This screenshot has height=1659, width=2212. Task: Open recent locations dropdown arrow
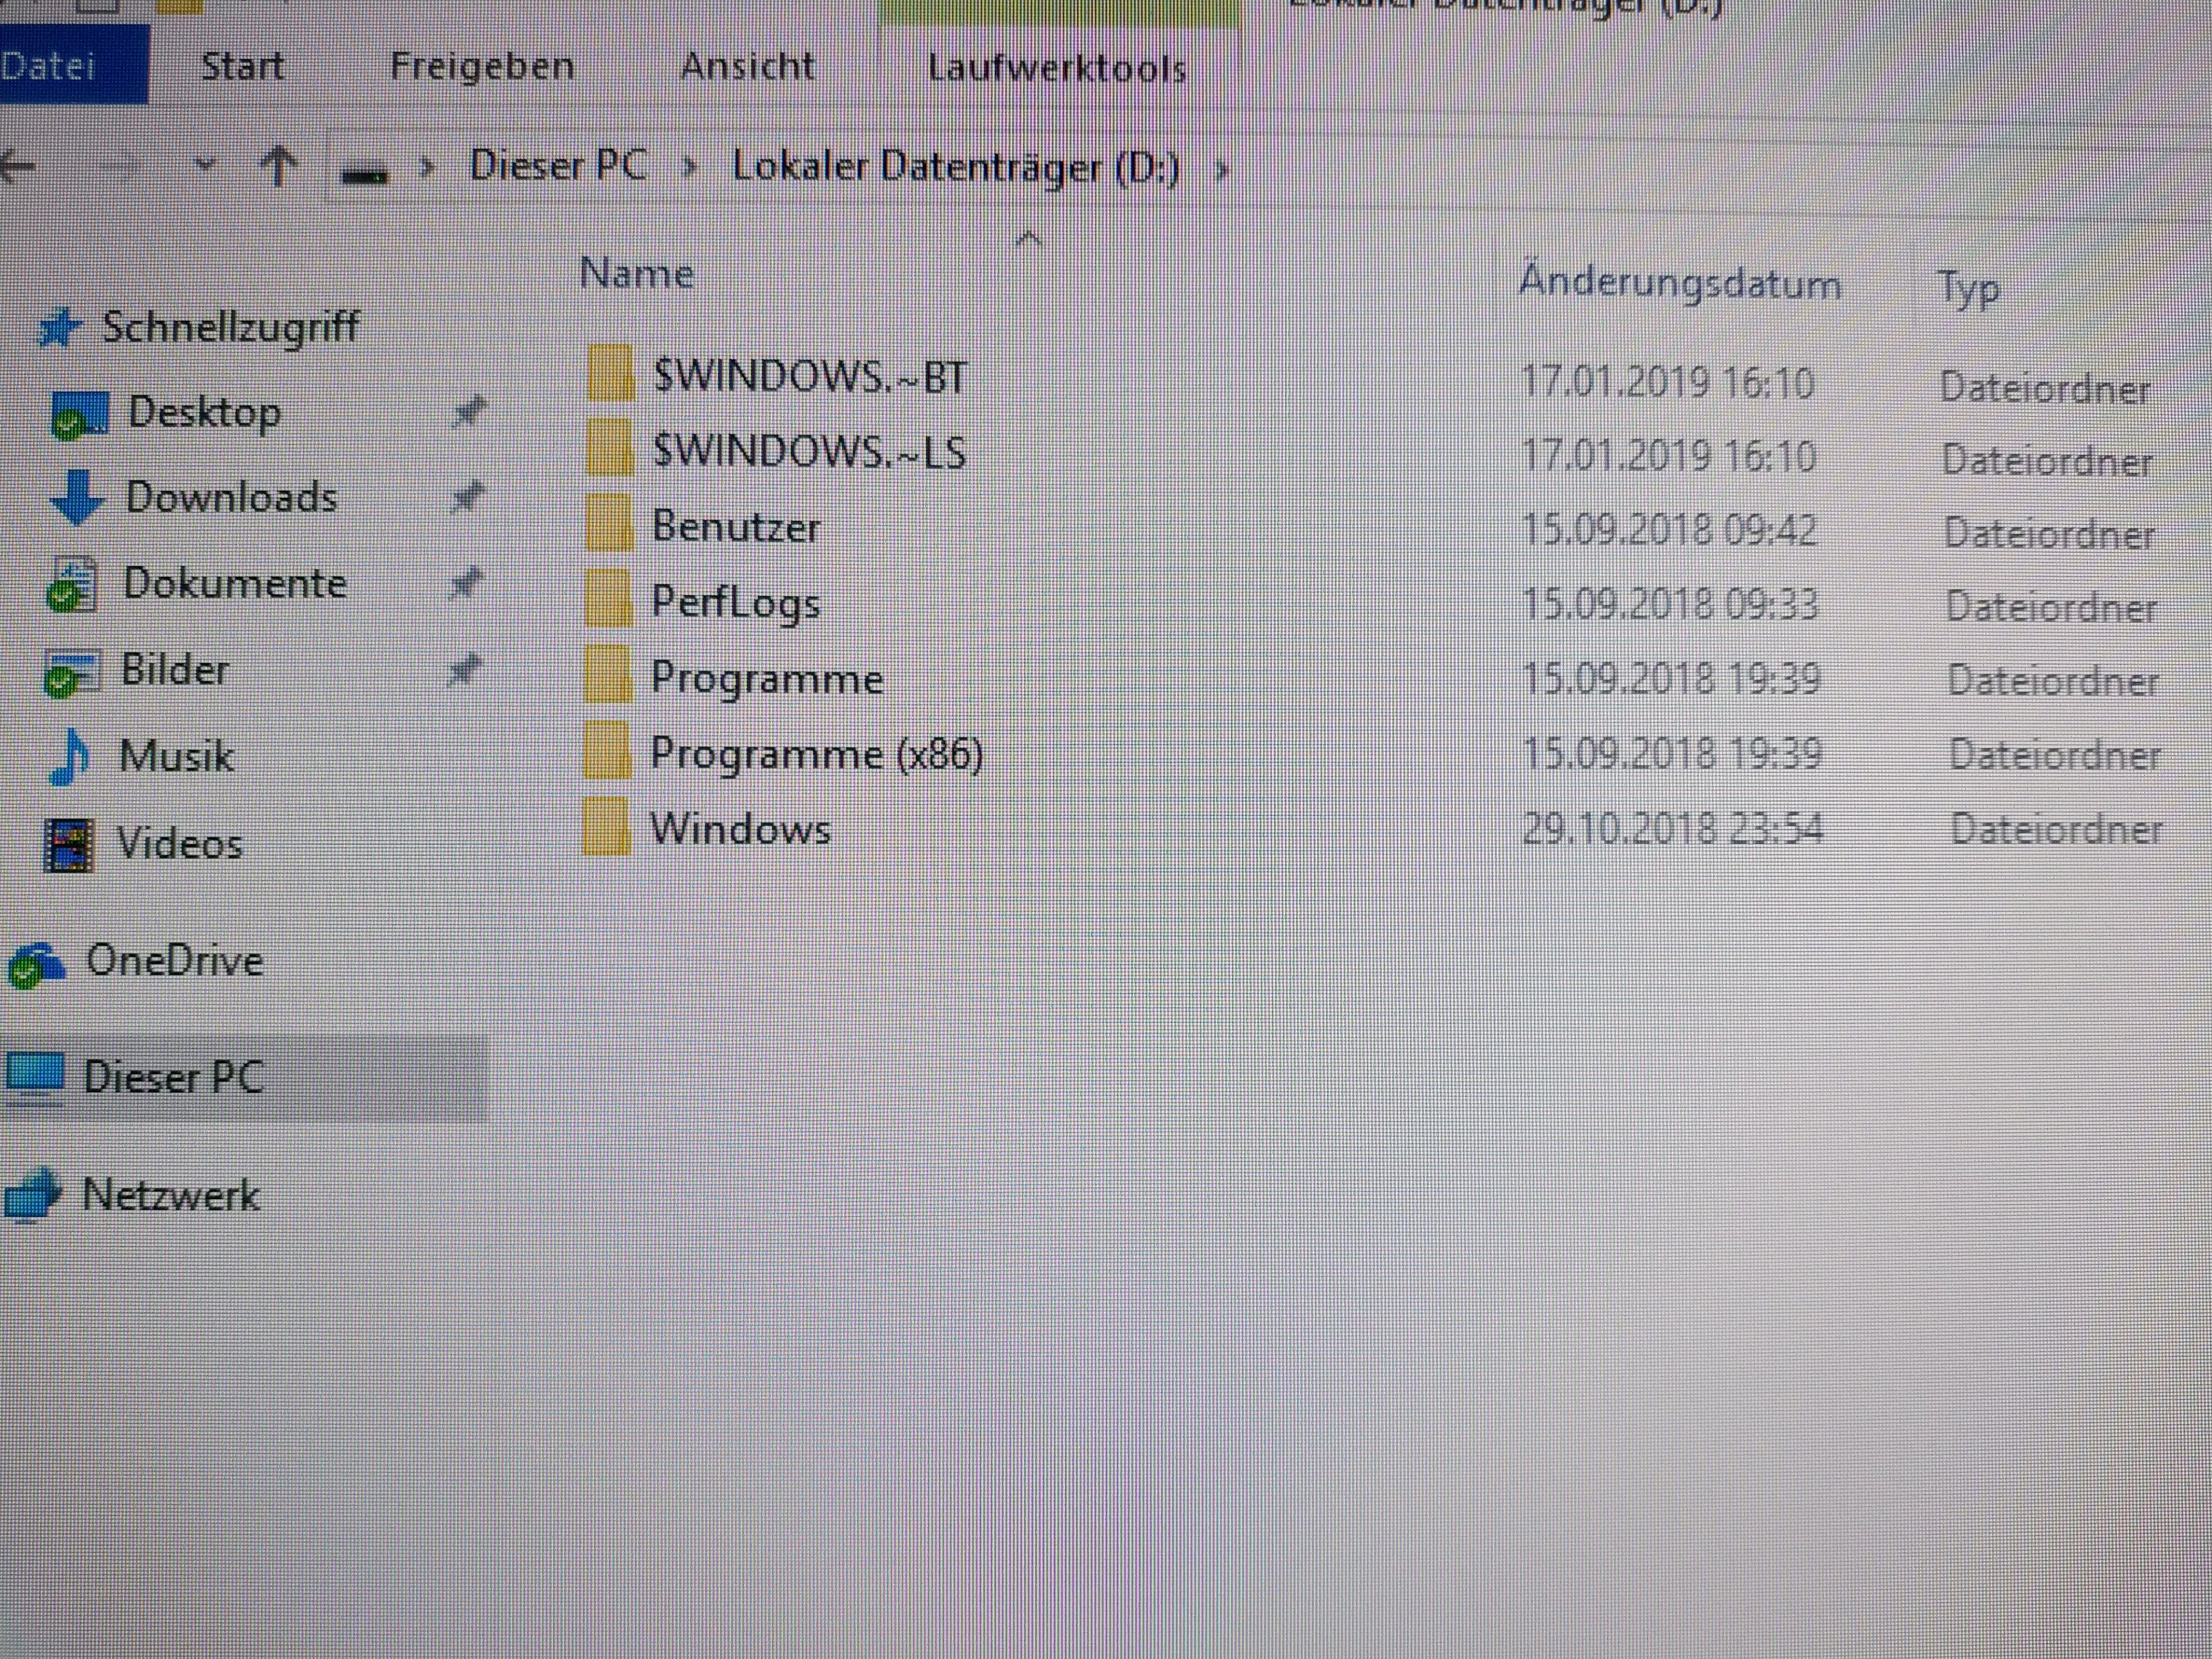204,164
